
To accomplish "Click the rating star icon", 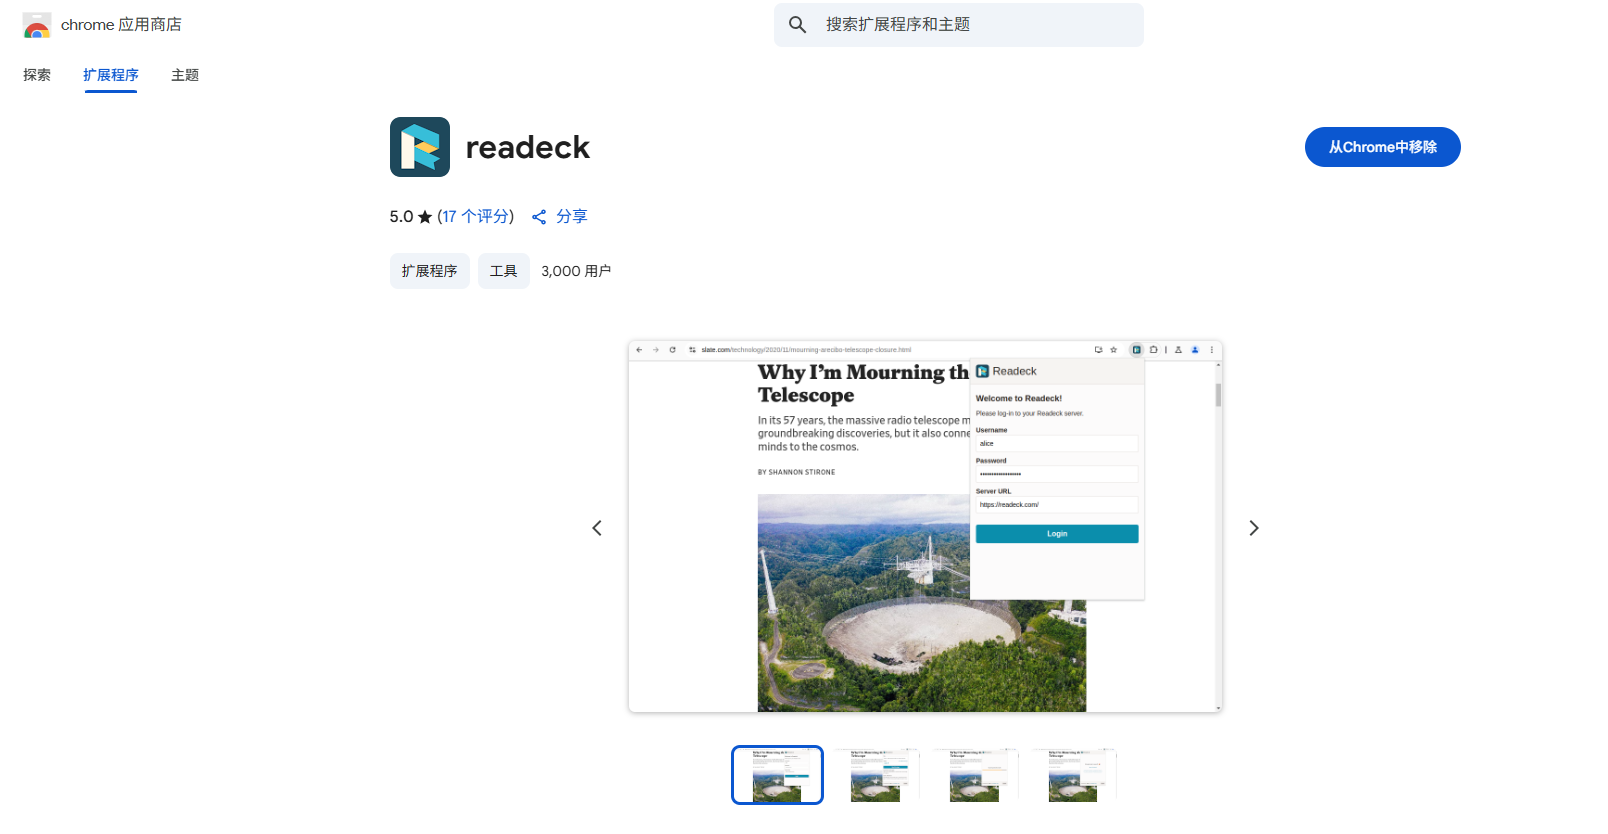I will [x=425, y=217].
